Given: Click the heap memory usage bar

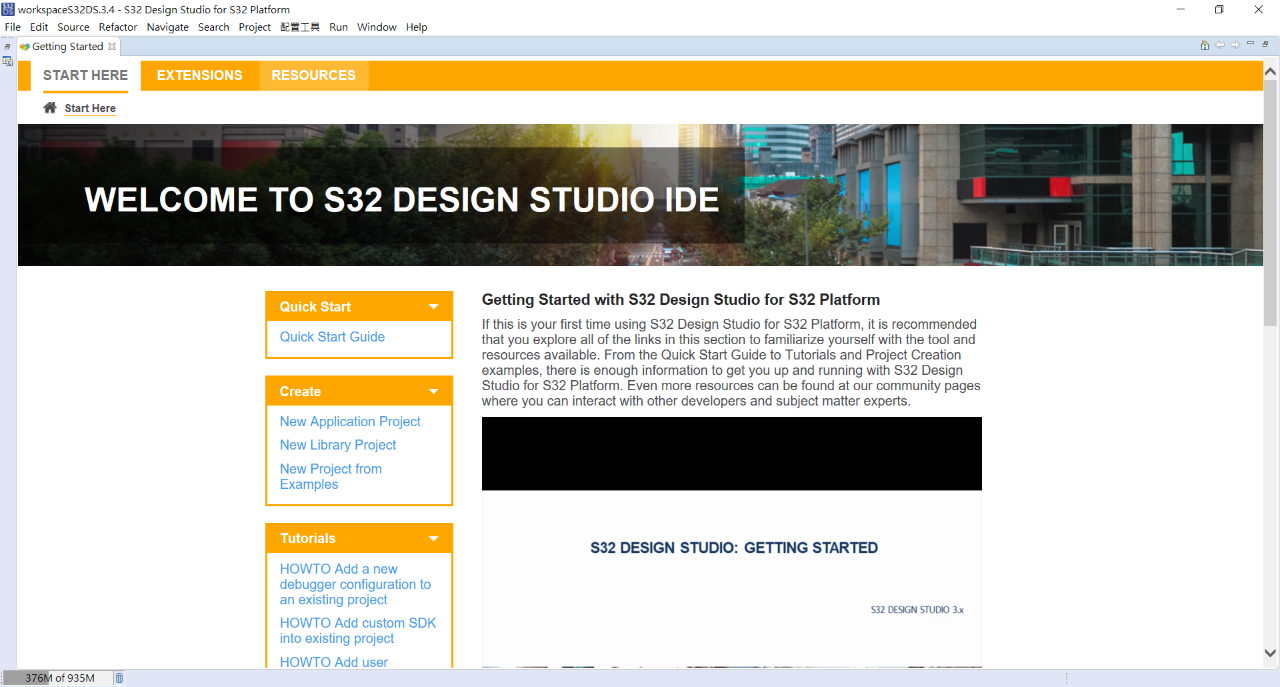Looking at the screenshot, I should [59, 678].
